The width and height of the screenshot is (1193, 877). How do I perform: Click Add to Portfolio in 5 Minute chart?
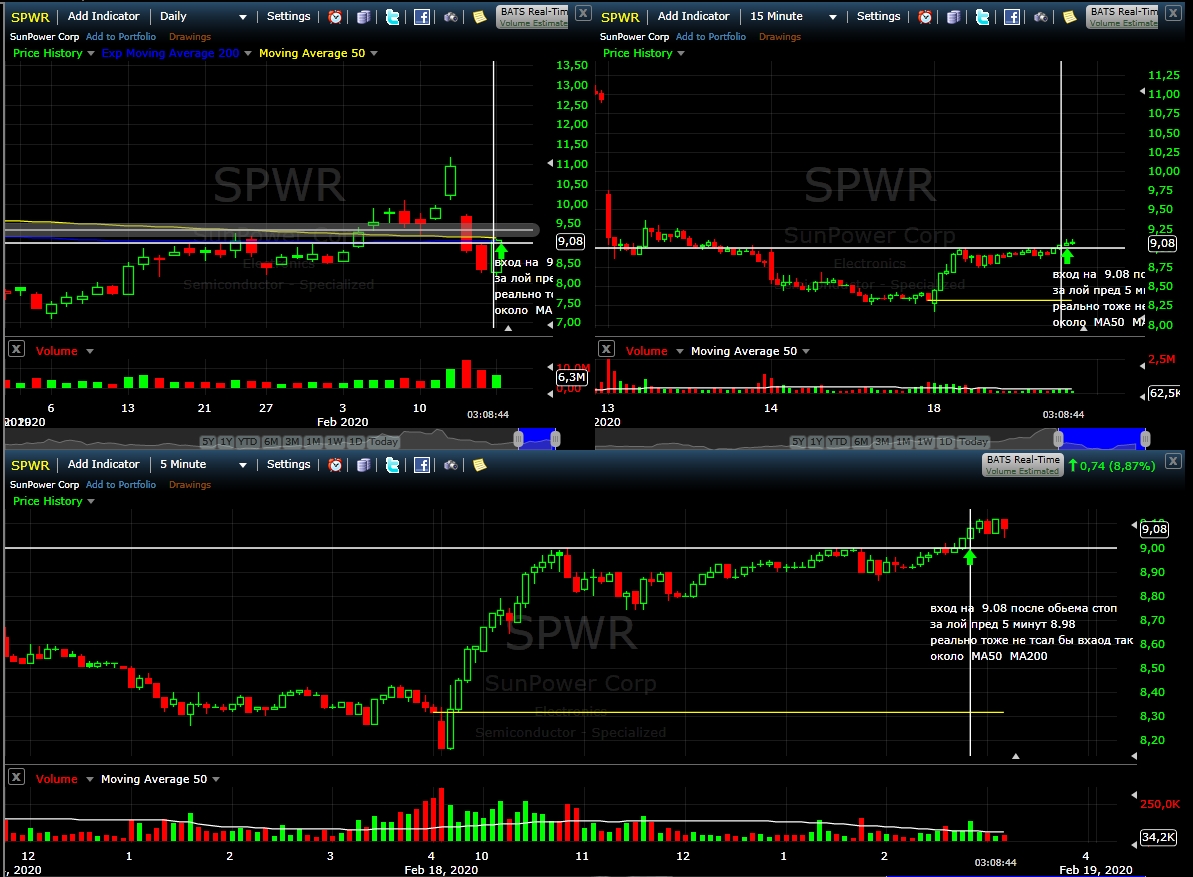click(121, 485)
